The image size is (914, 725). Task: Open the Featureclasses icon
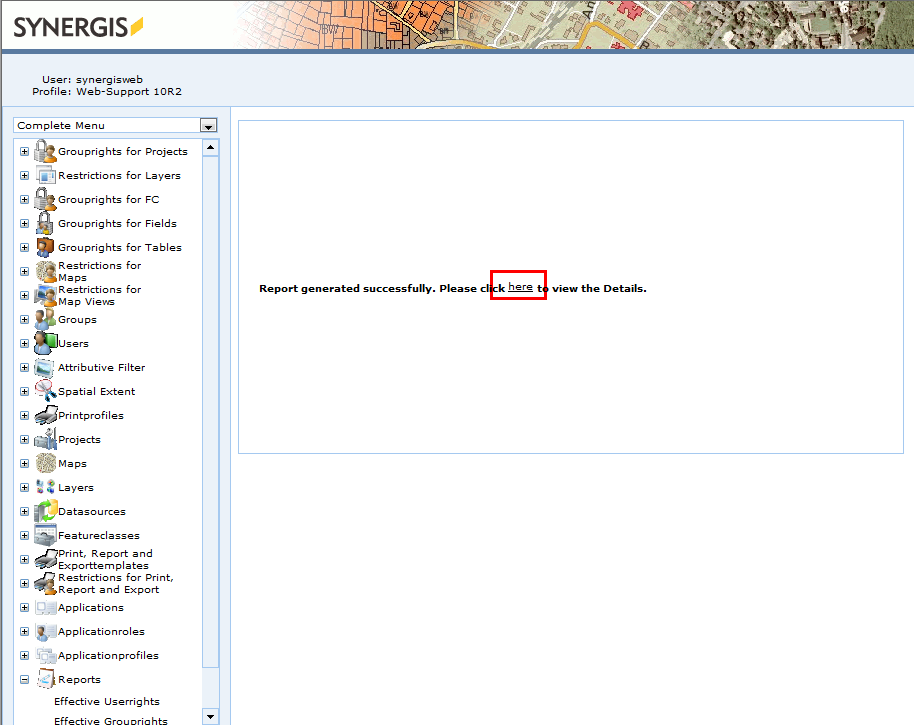pyautogui.click(x=45, y=535)
